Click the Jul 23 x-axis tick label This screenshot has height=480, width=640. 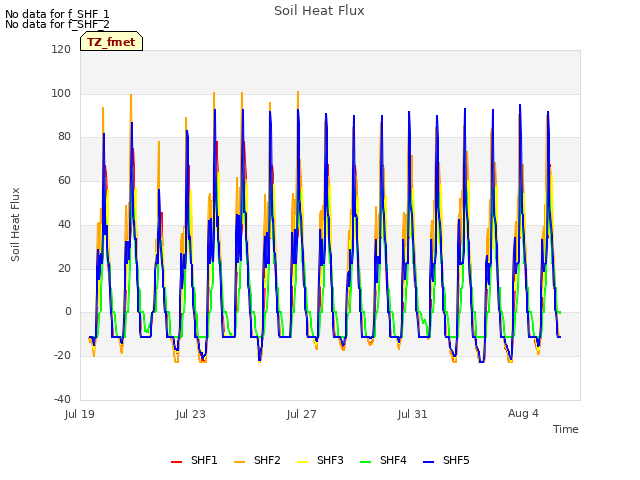tap(191, 414)
